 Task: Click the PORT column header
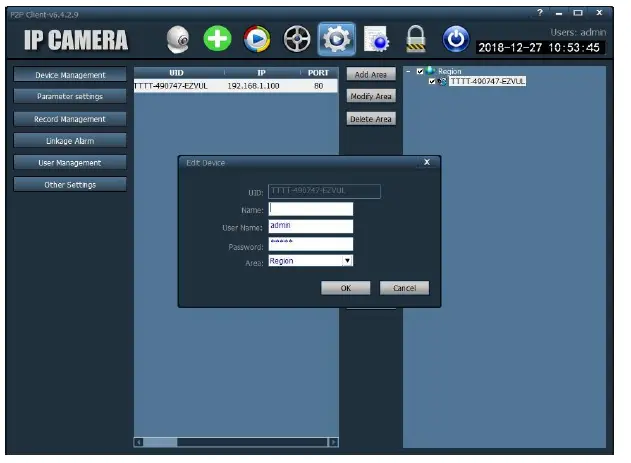coord(318,73)
